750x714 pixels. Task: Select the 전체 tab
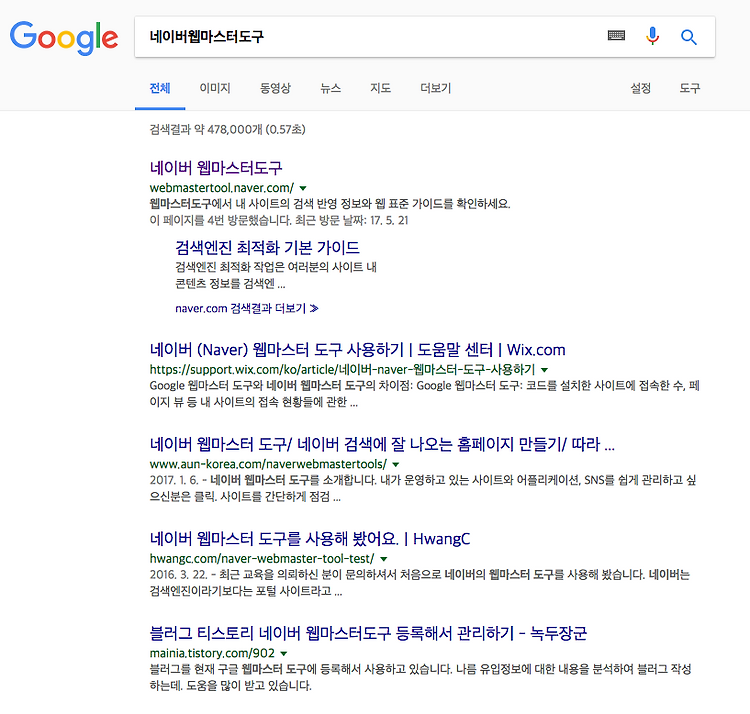[x=160, y=88]
